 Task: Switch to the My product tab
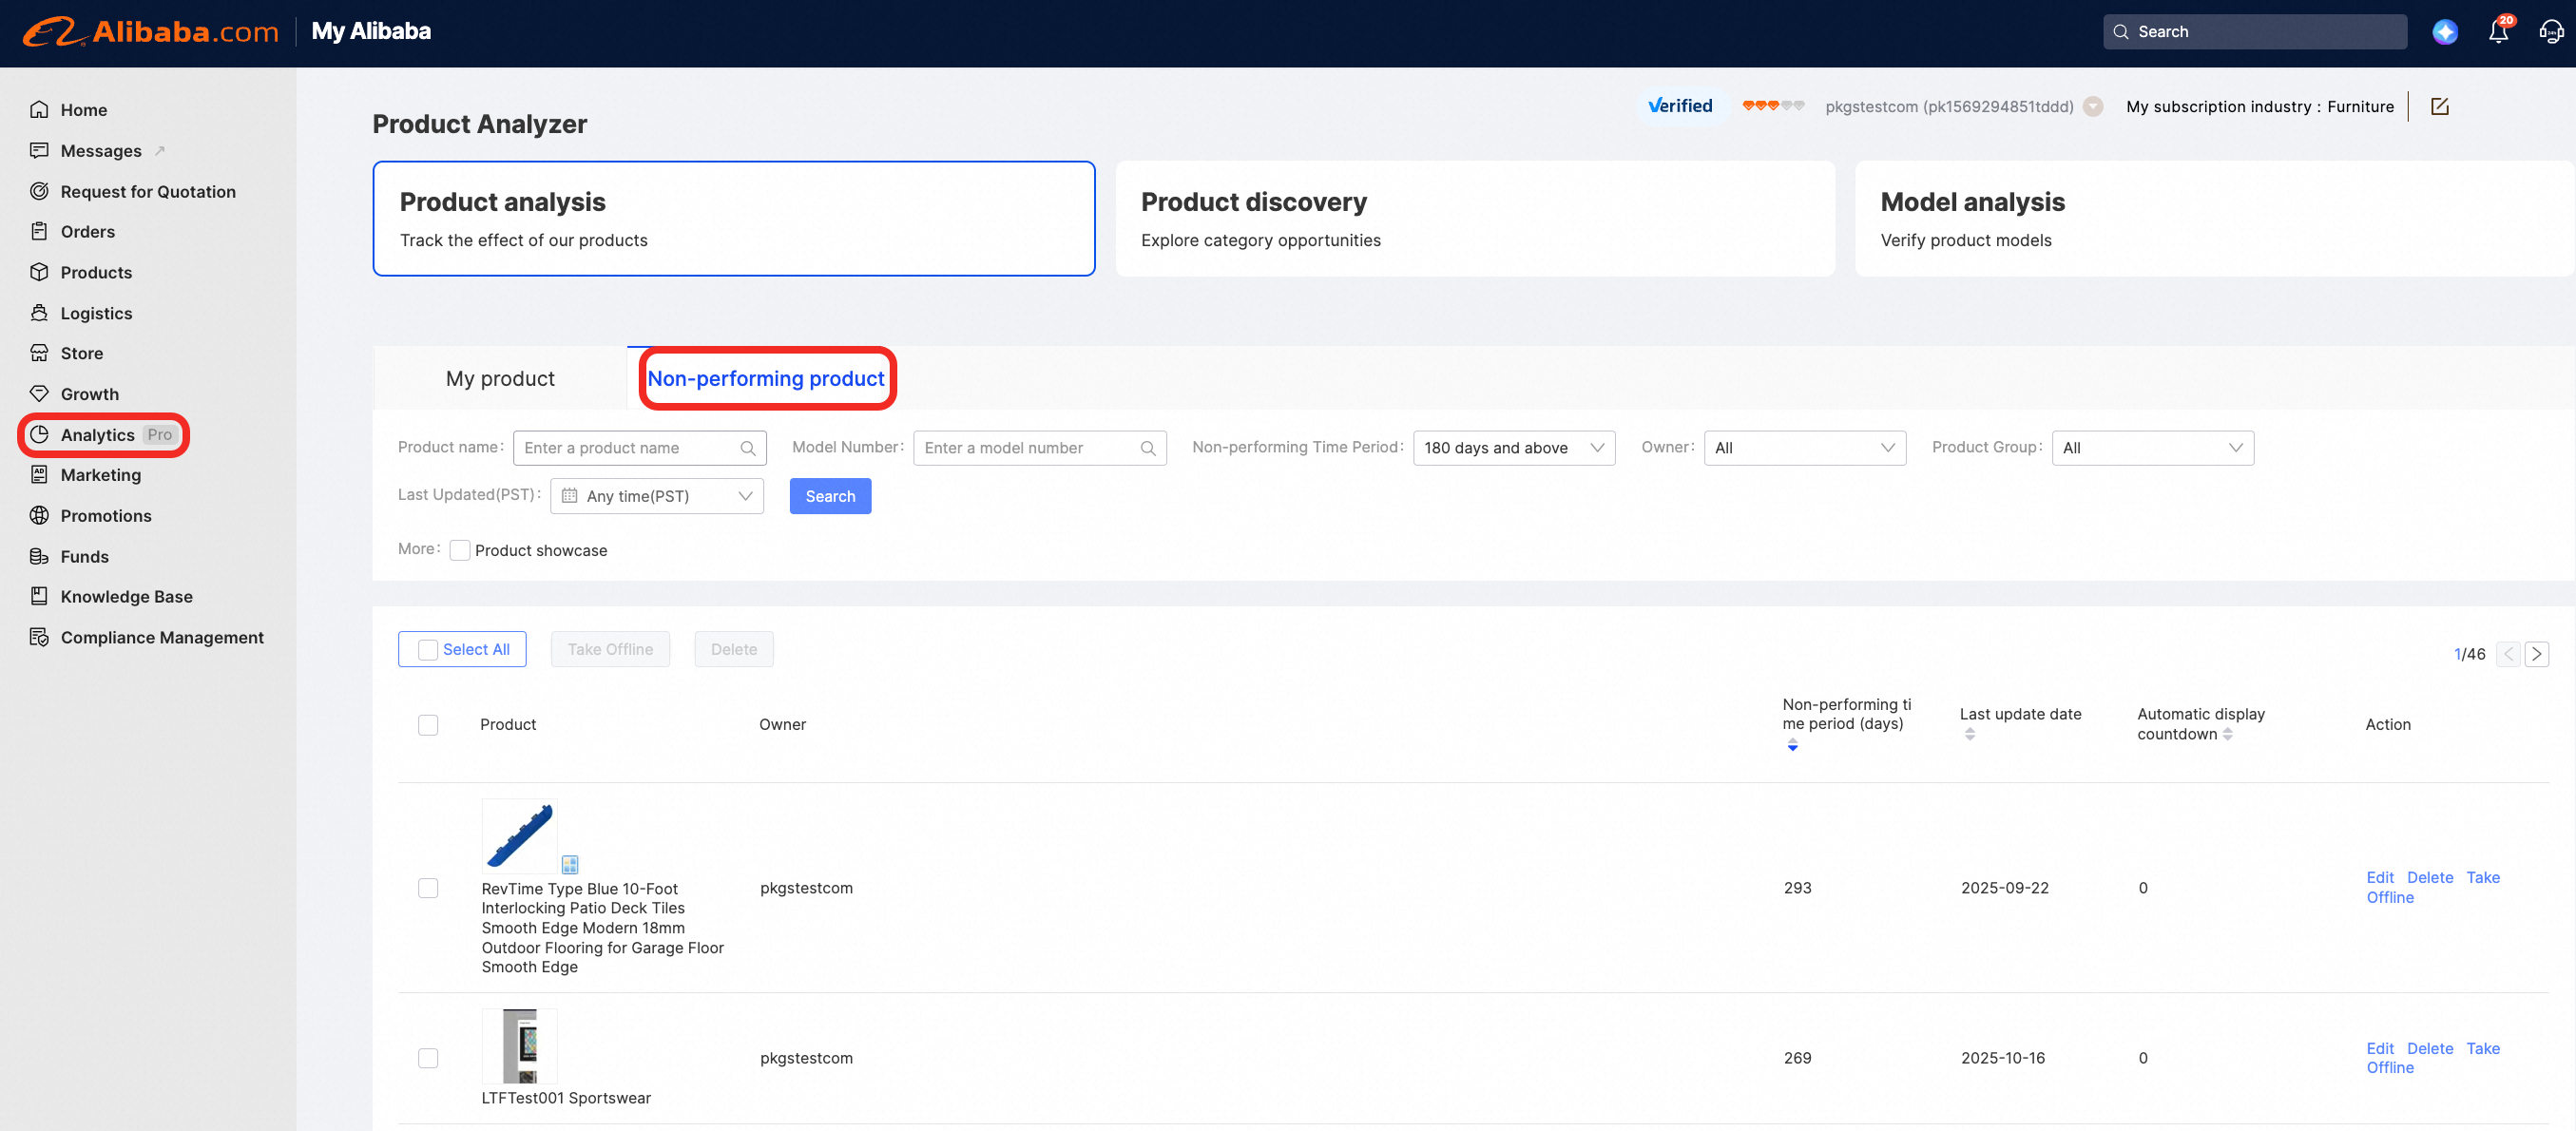click(500, 378)
